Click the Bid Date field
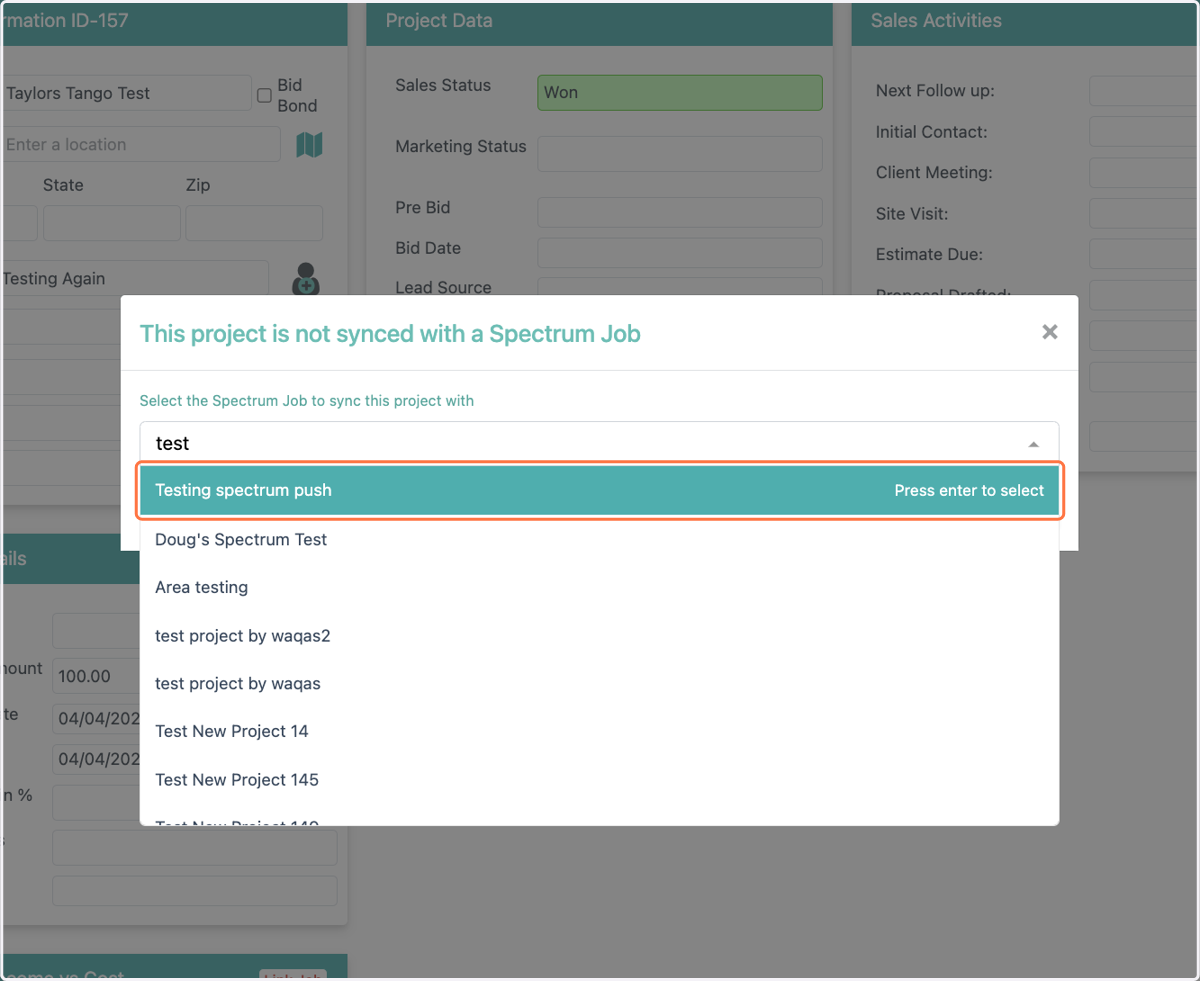 [x=680, y=252]
